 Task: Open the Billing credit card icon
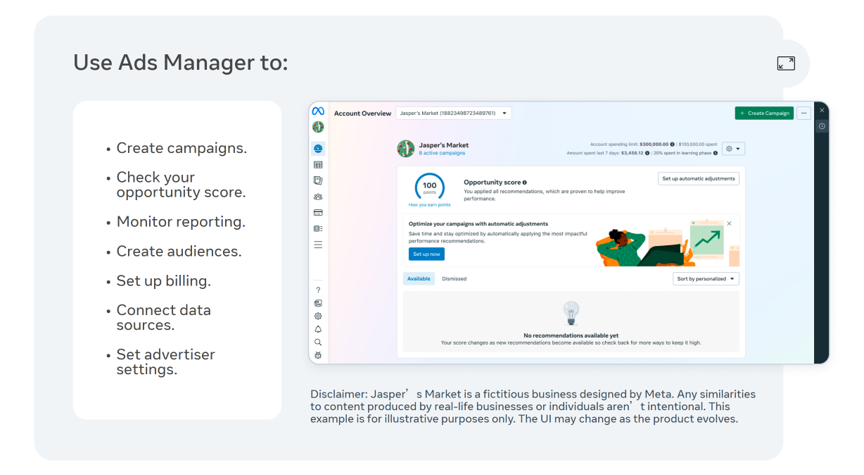pyautogui.click(x=318, y=212)
